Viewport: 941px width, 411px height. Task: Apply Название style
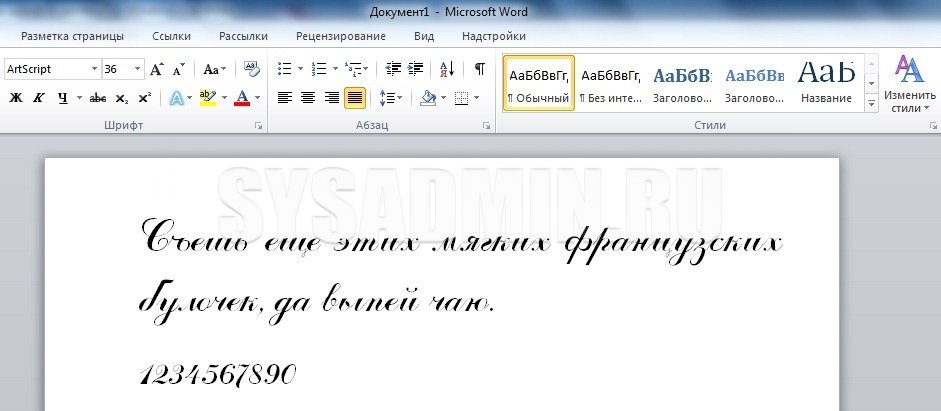[x=826, y=83]
